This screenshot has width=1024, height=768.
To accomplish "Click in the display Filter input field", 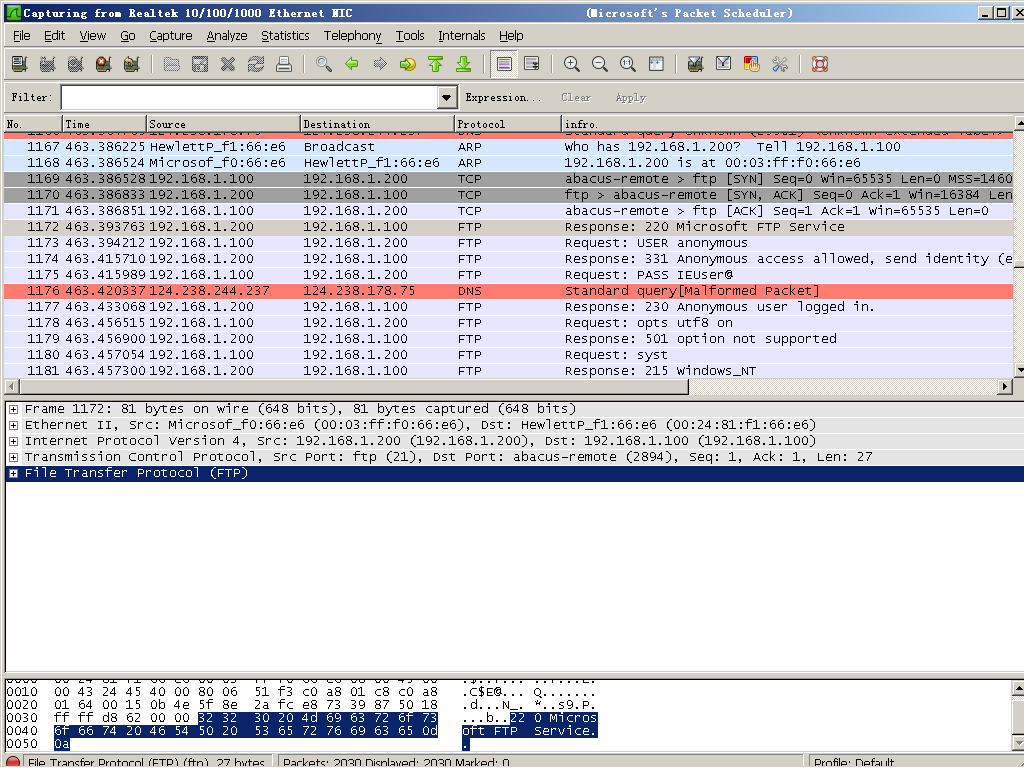I will point(250,97).
